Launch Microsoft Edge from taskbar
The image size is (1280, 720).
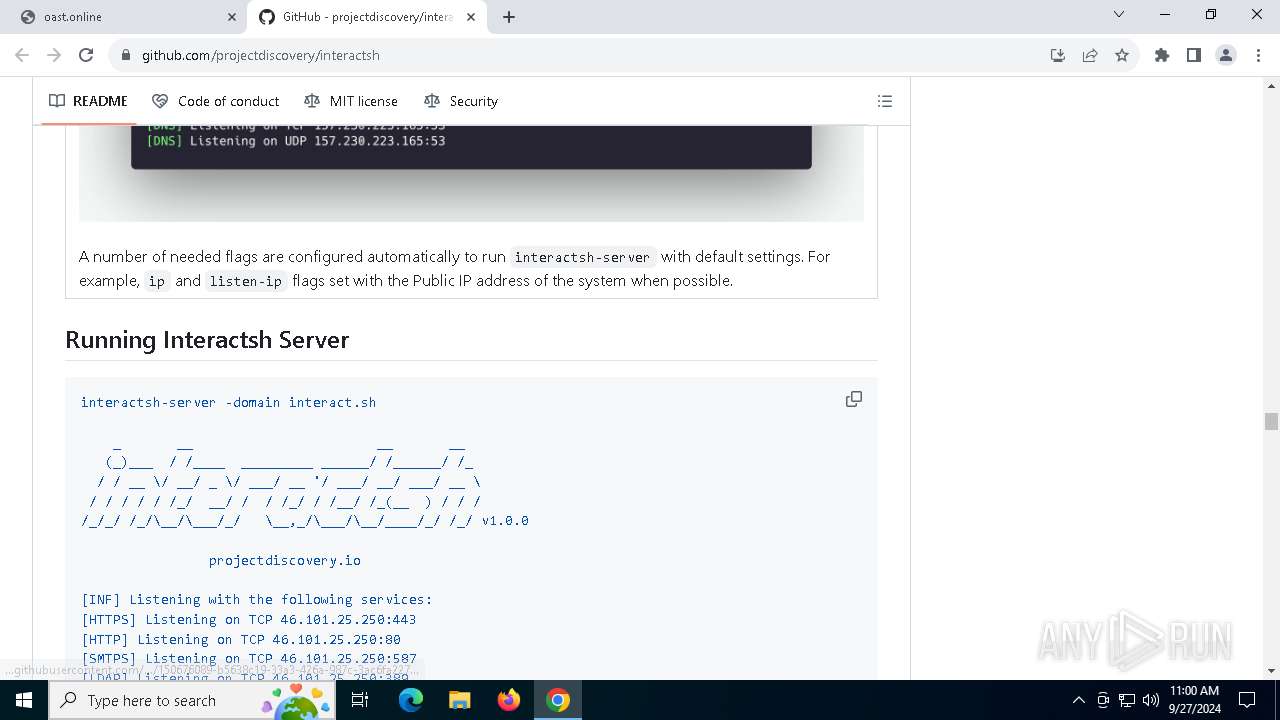[x=411, y=700]
